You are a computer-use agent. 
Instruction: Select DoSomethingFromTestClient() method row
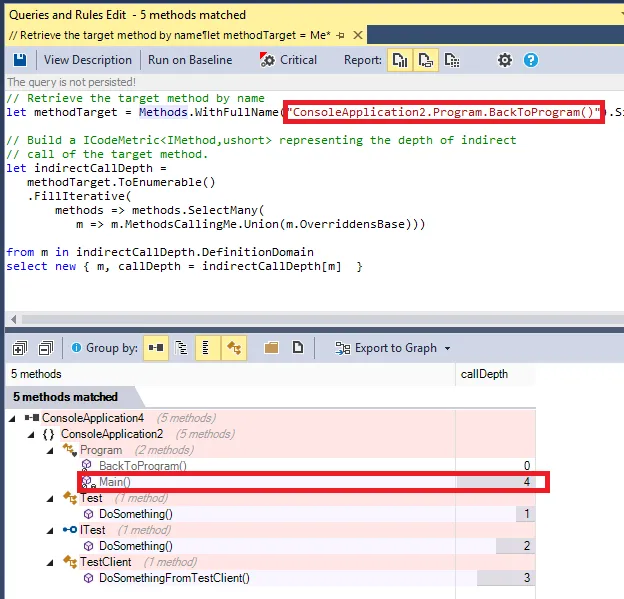(271, 578)
